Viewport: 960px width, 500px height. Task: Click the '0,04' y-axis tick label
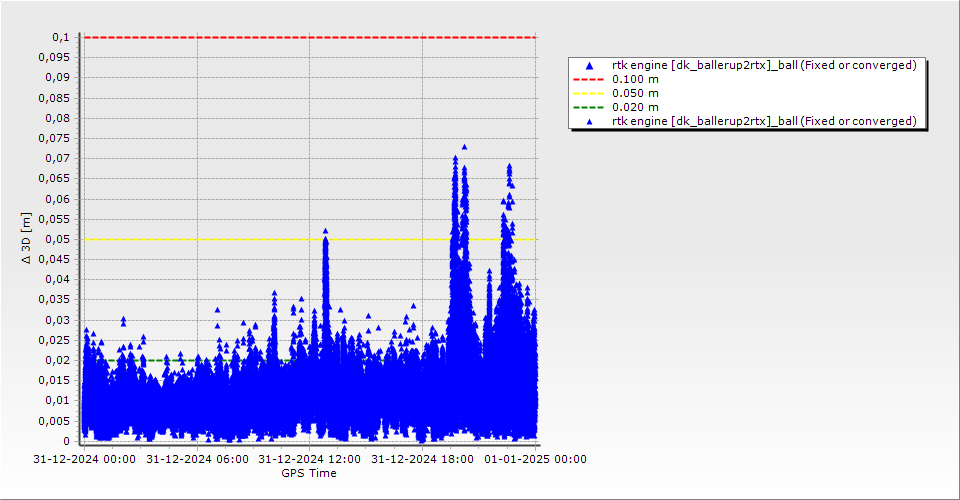point(58,280)
